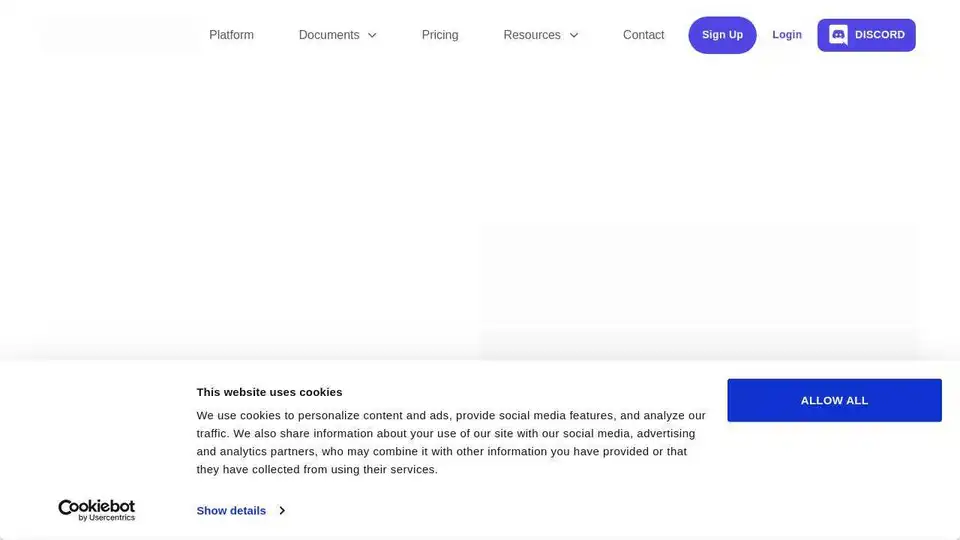Click the Sign Up button
This screenshot has width=960, height=540.
click(x=722, y=35)
